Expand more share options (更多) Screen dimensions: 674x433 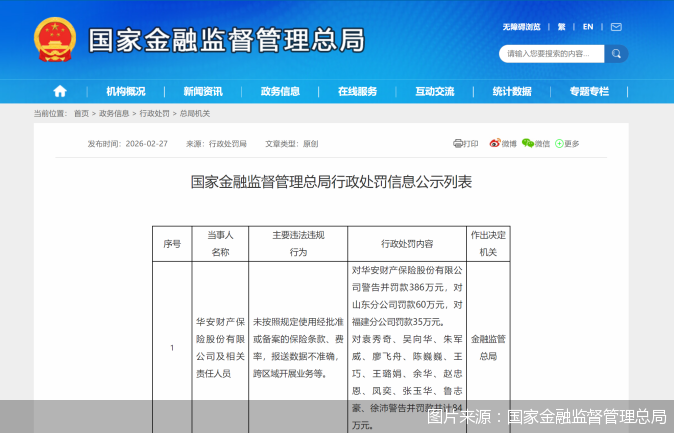pos(567,144)
